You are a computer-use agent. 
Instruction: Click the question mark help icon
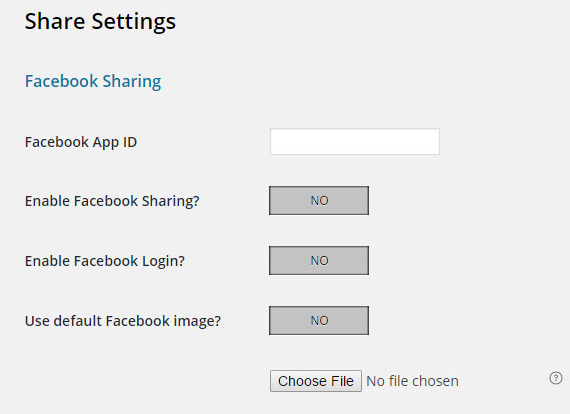point(555,378)
